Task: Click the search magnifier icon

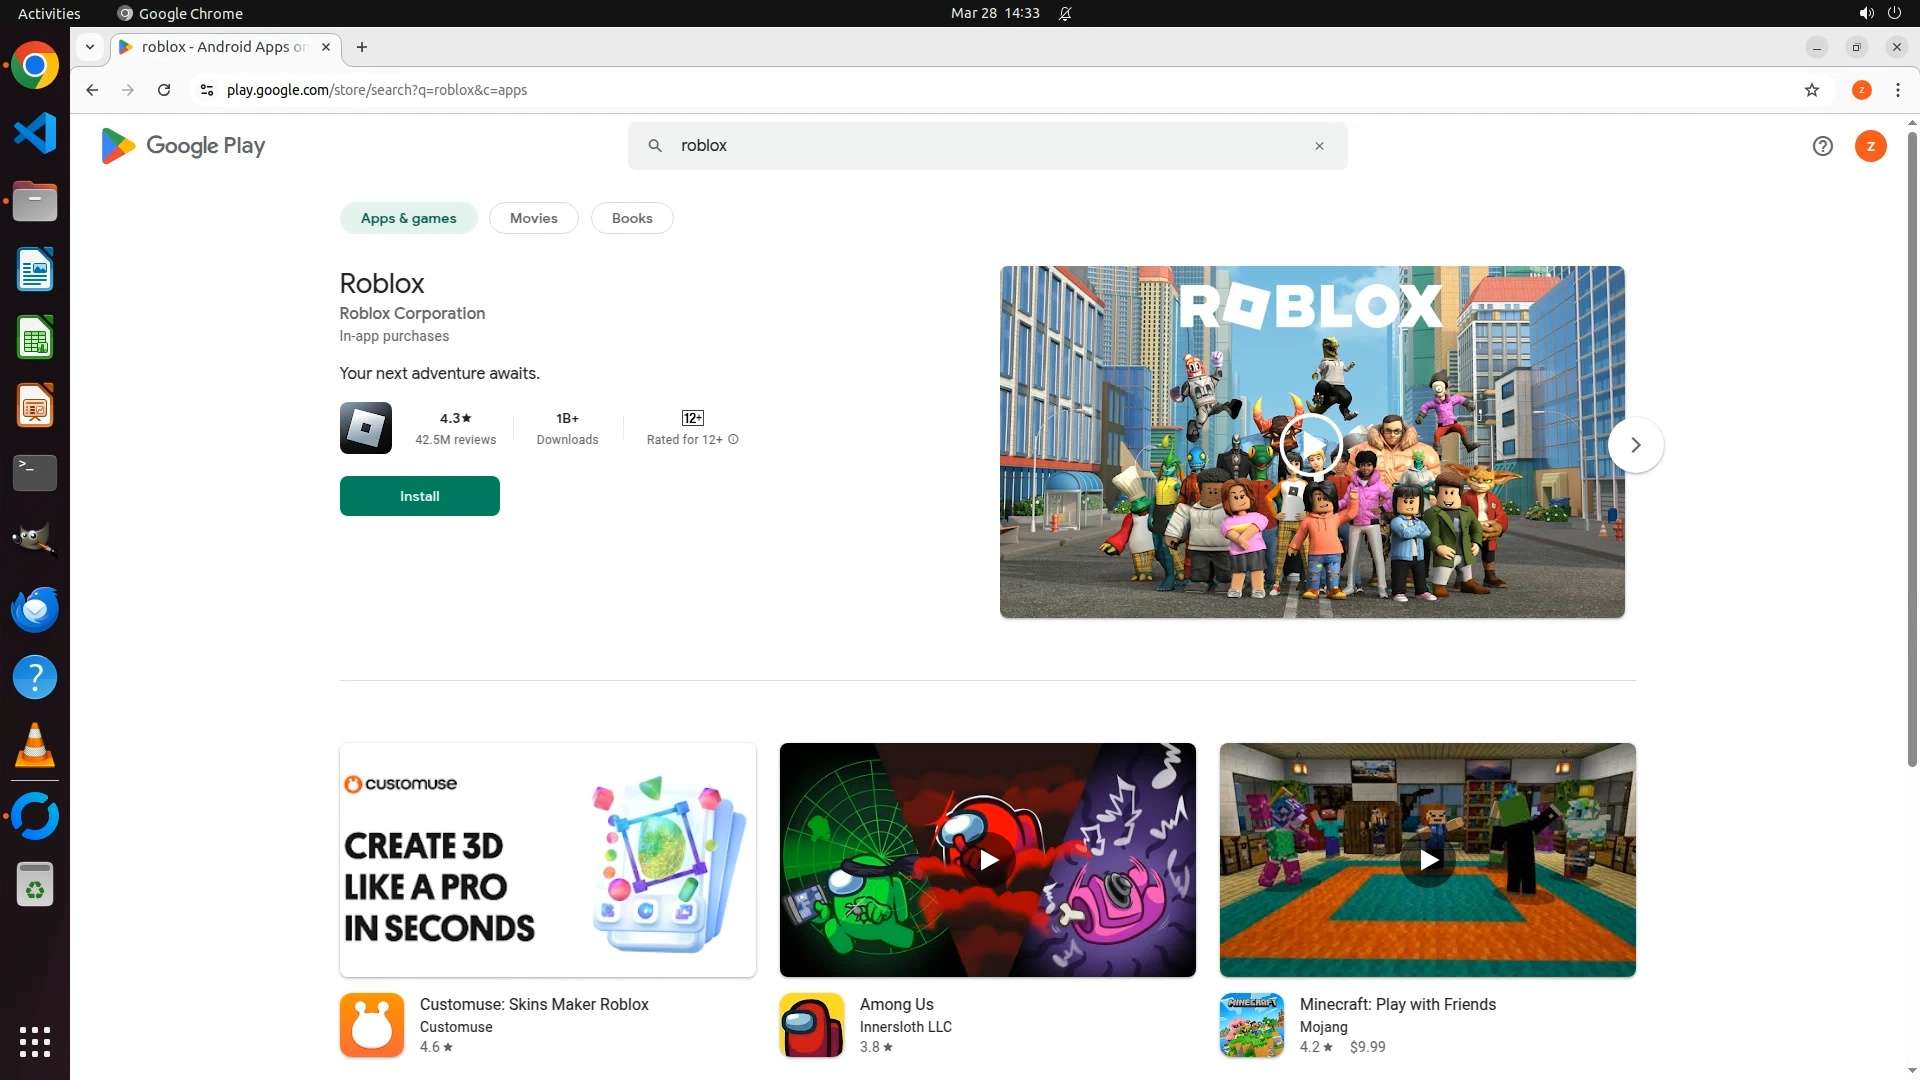Action: pos(655,146)
